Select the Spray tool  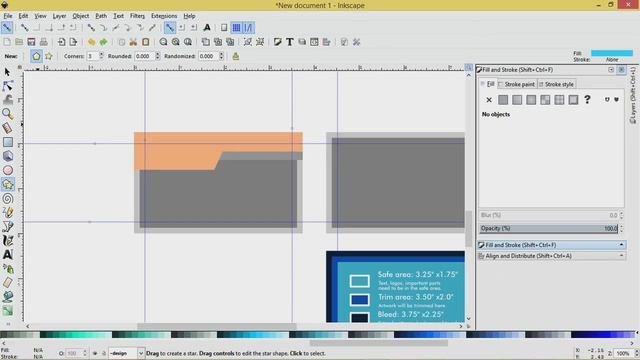coord(7,269)
